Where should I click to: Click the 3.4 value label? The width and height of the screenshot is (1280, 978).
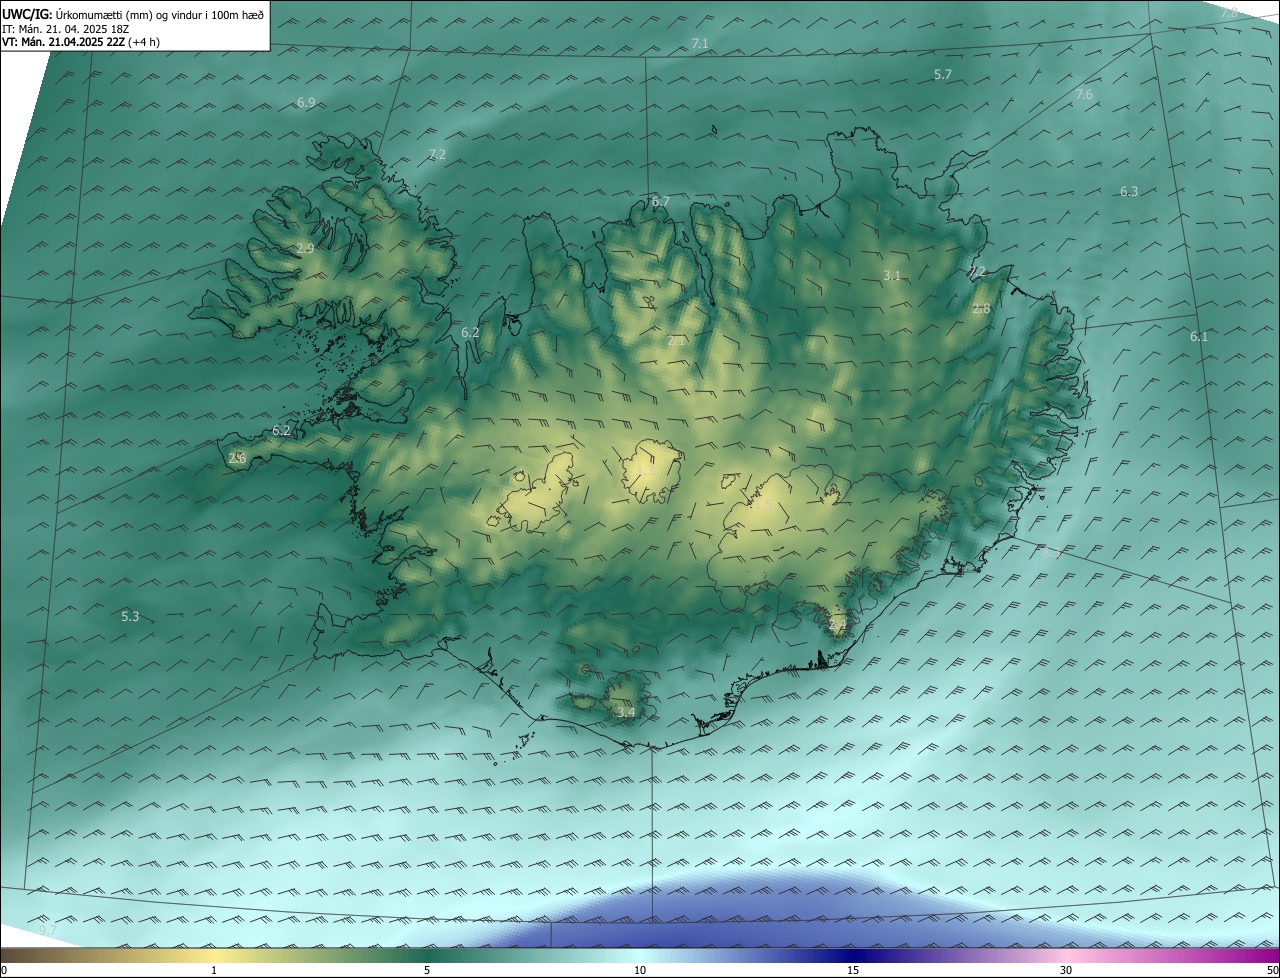tap(626, 713)
